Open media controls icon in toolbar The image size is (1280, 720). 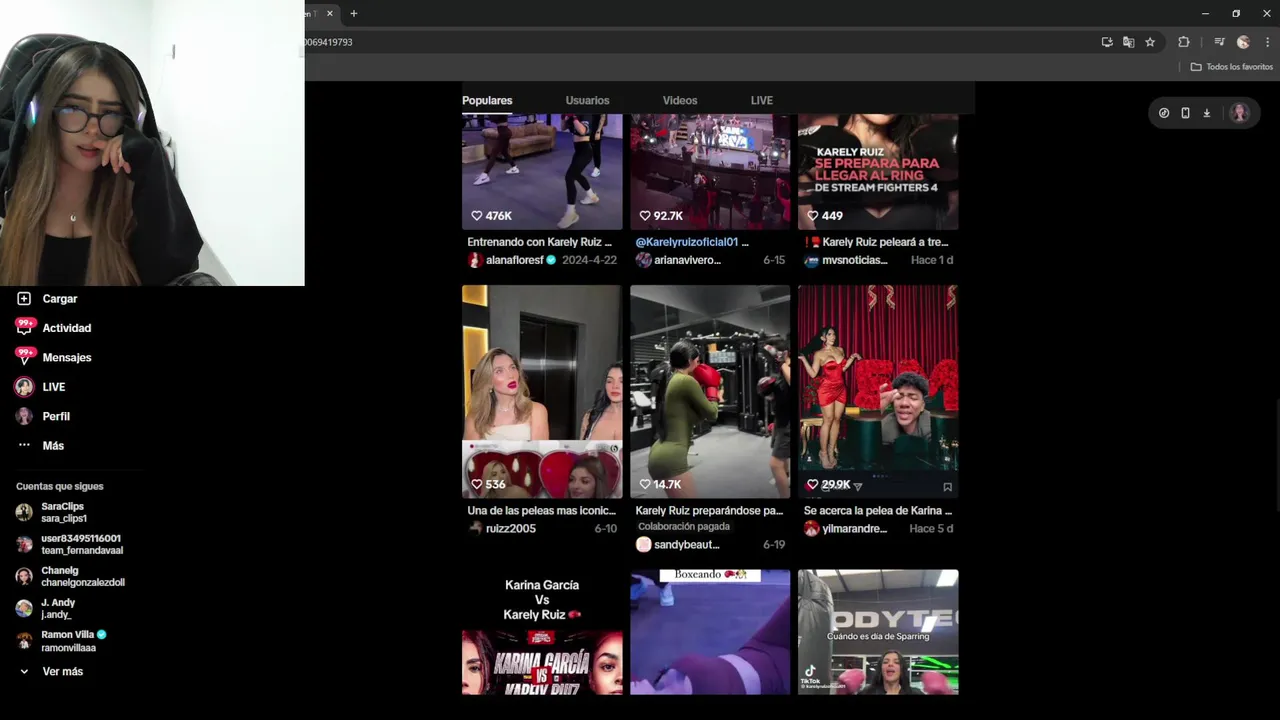coord(1219,42)
